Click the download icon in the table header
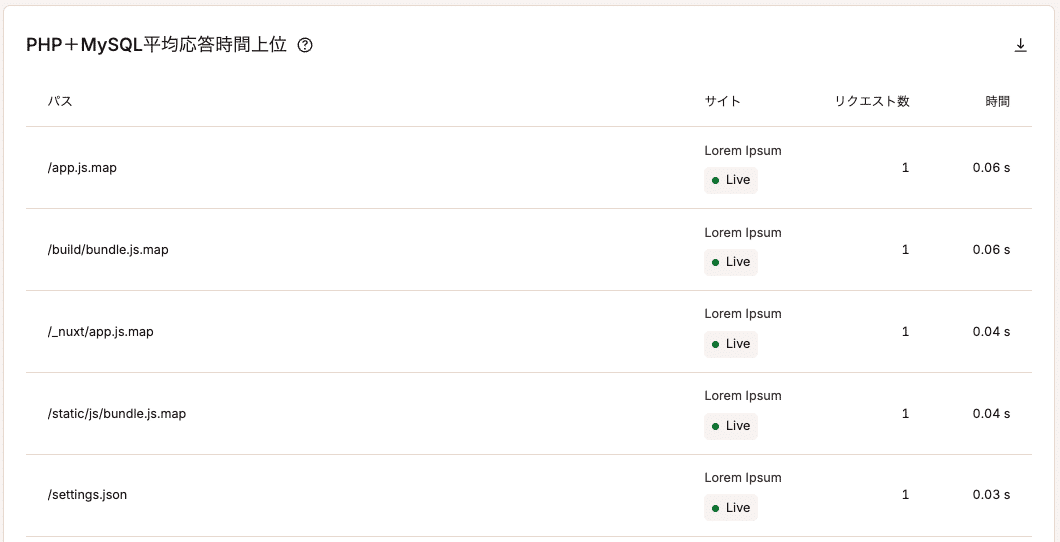1060x542 pixels. 1020,45
